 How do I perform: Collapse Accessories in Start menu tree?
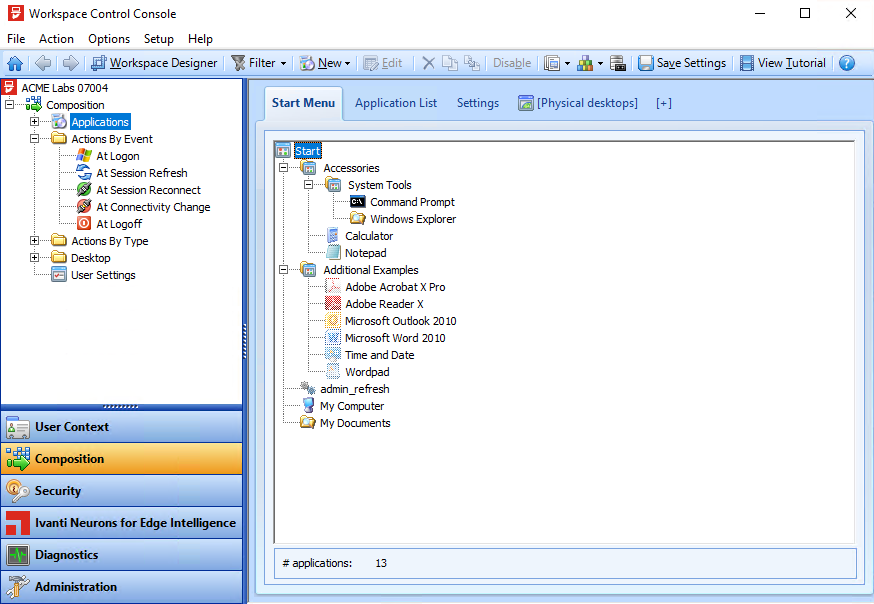pos(284,168)
